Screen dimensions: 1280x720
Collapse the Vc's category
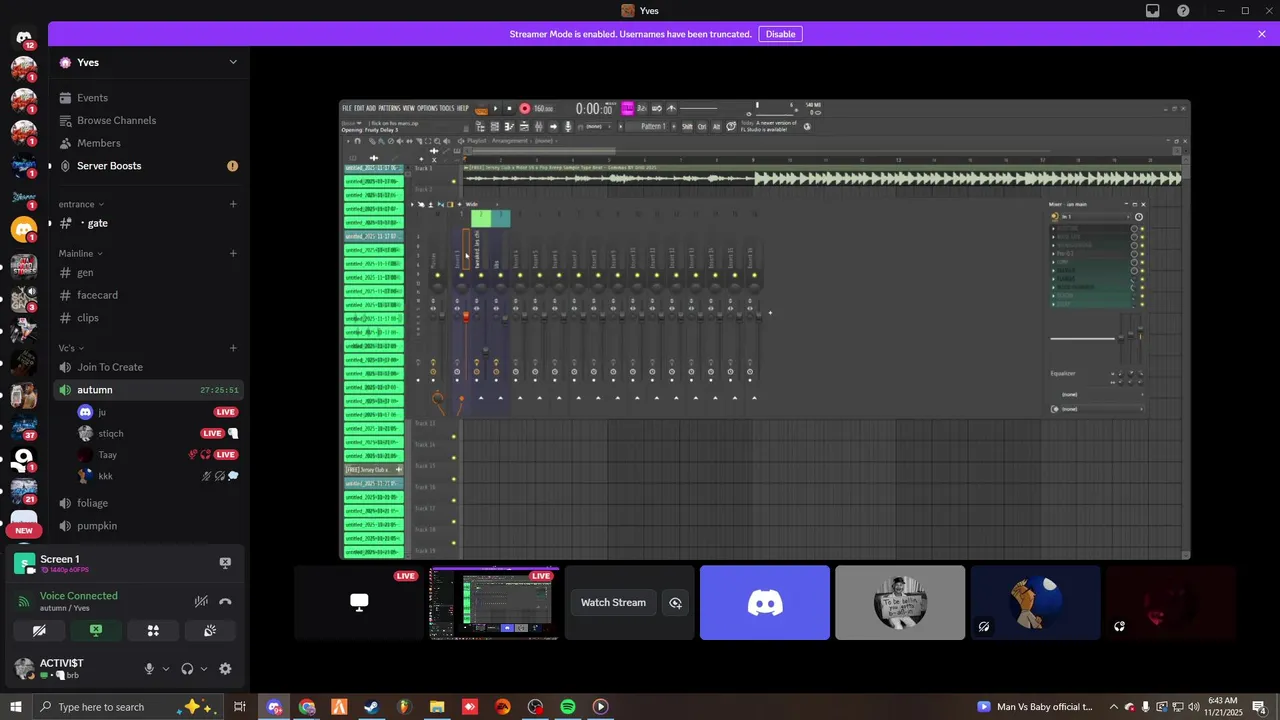tap(71, 348)
